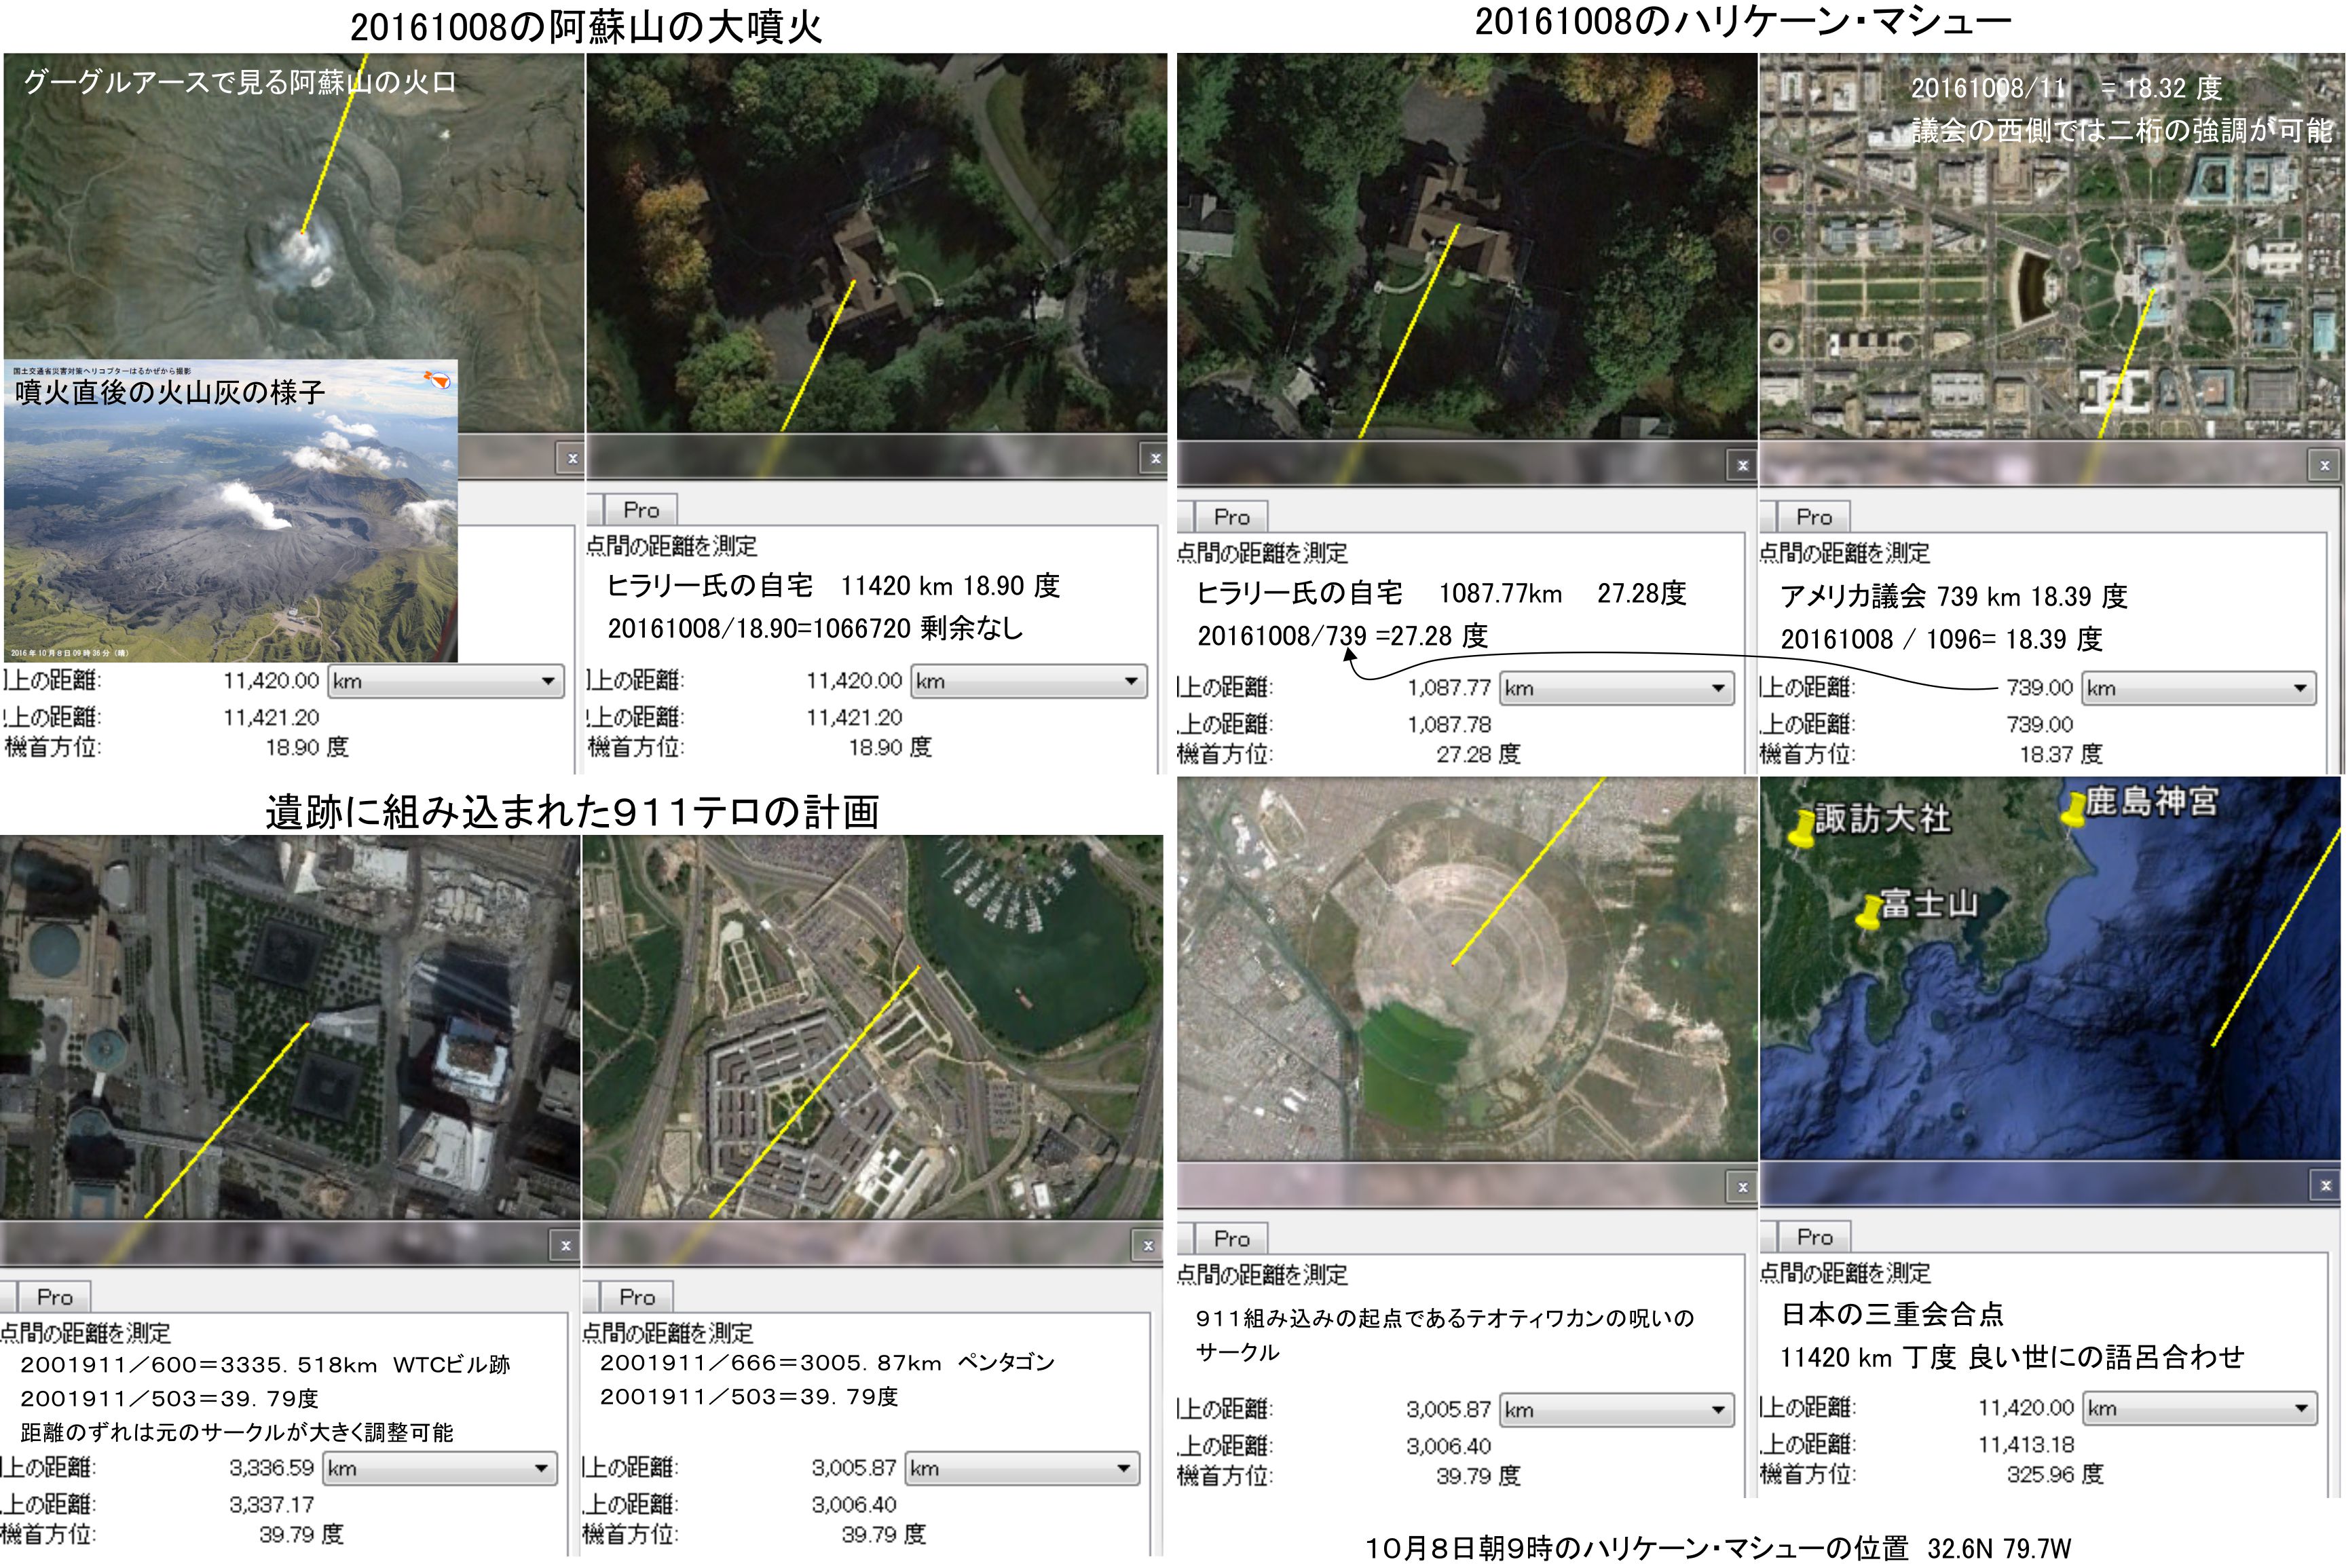Click the 739.00 map length value

click(2039, 688)
